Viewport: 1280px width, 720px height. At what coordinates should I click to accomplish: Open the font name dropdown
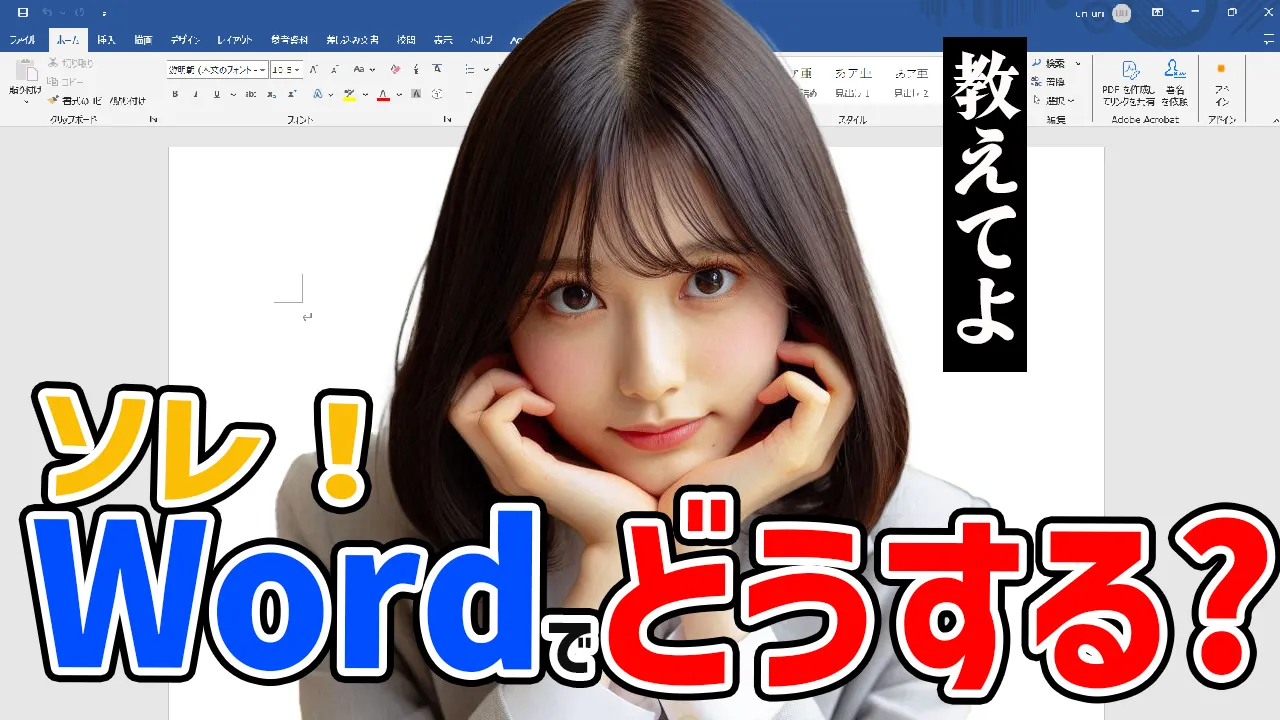coord(263,70)
